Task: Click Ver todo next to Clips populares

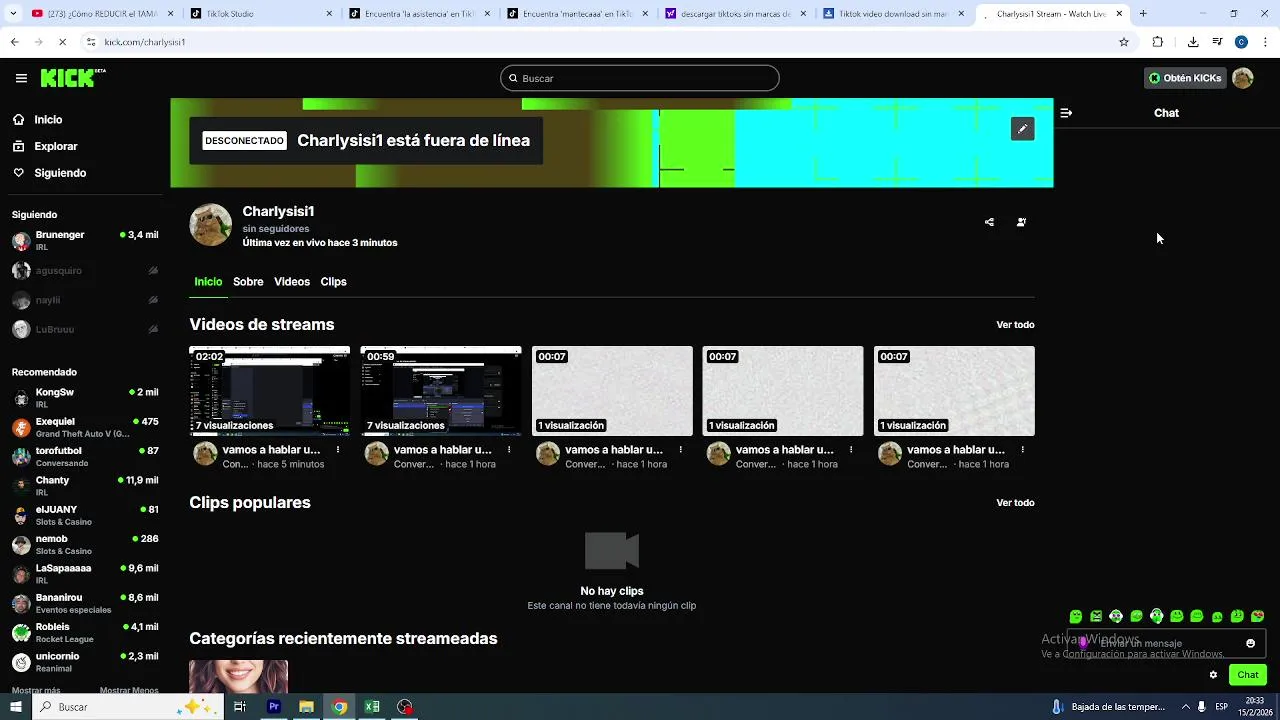Action: pyautogui.click(x=1015, y=503)
